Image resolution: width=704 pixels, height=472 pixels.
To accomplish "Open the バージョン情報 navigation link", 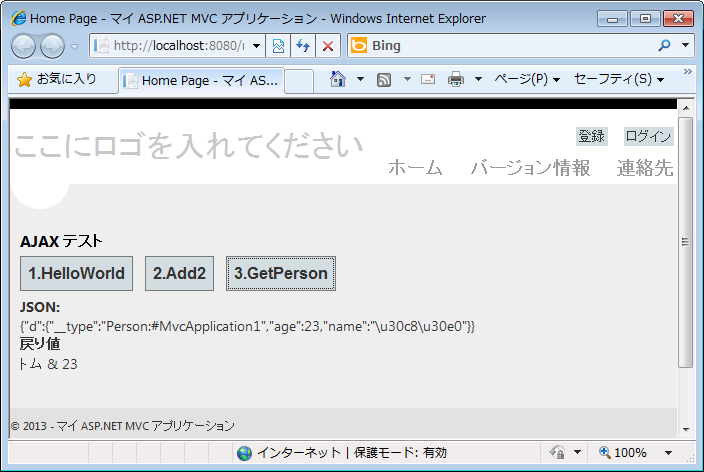I will (x=530, y=168).
